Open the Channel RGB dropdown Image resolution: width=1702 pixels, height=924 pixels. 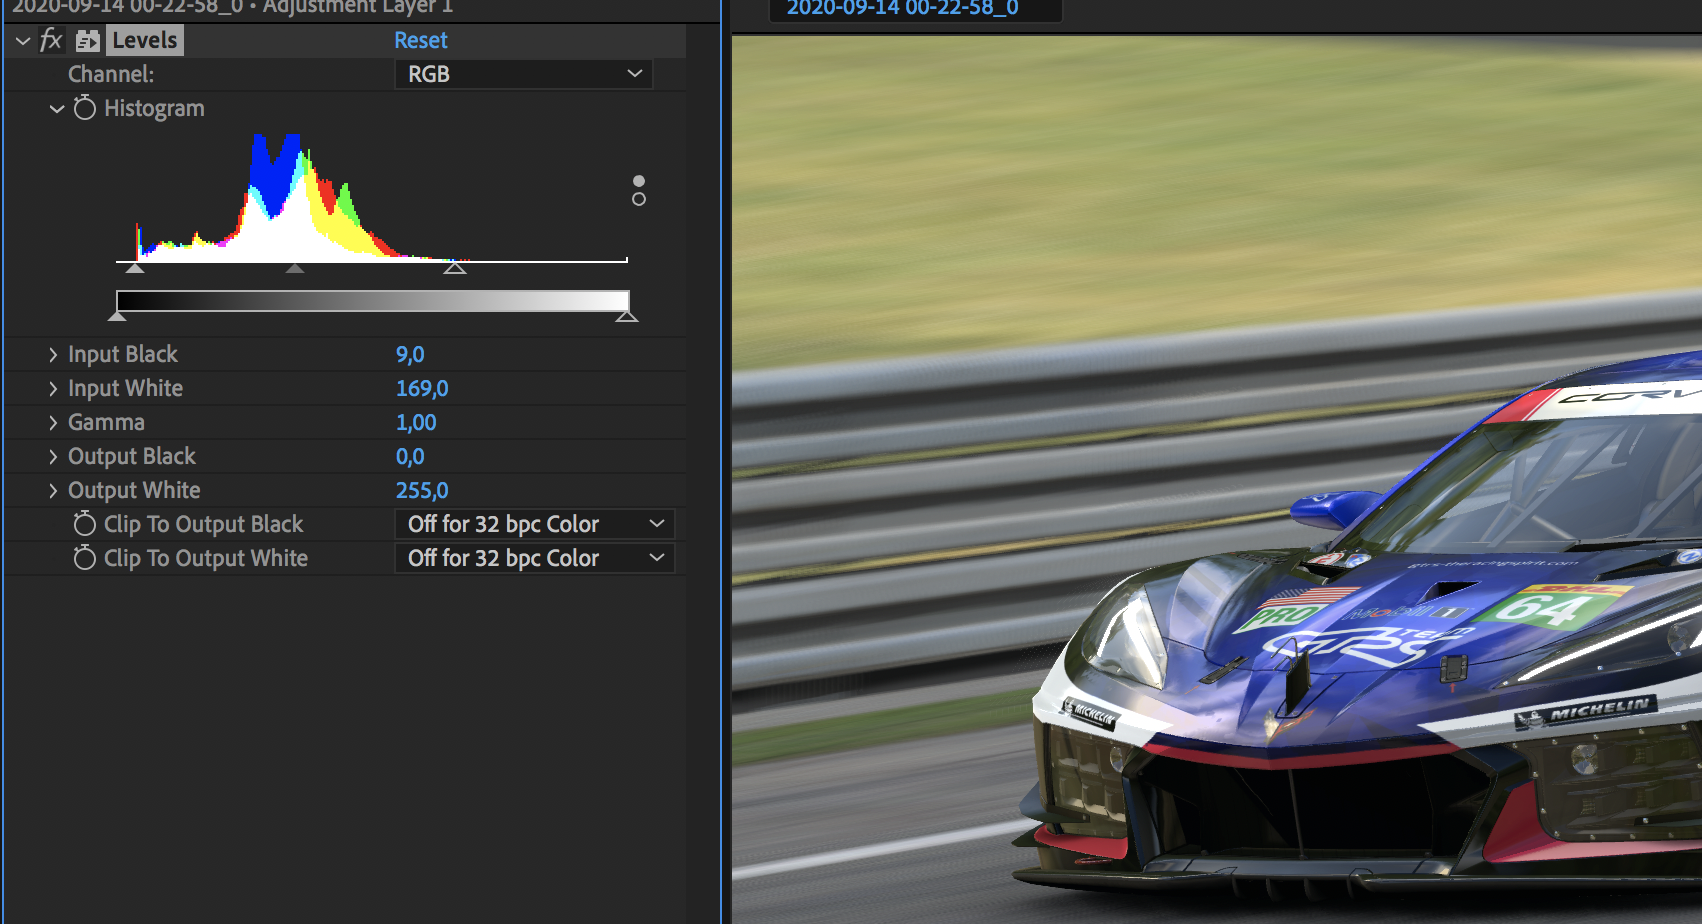(524, 74)
